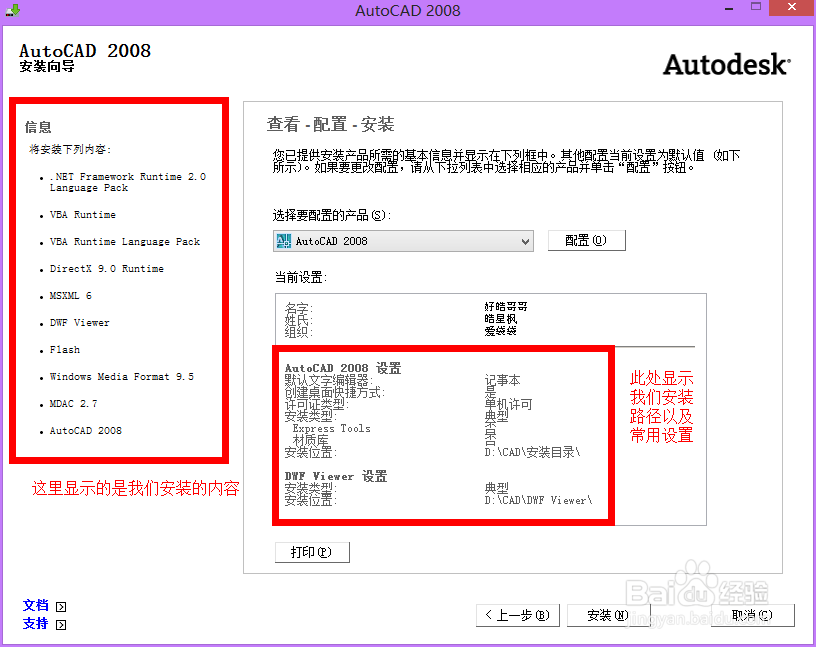Start installation with 安装(N) button
This screenshot has width=816, height=647.
pos(608,615)
